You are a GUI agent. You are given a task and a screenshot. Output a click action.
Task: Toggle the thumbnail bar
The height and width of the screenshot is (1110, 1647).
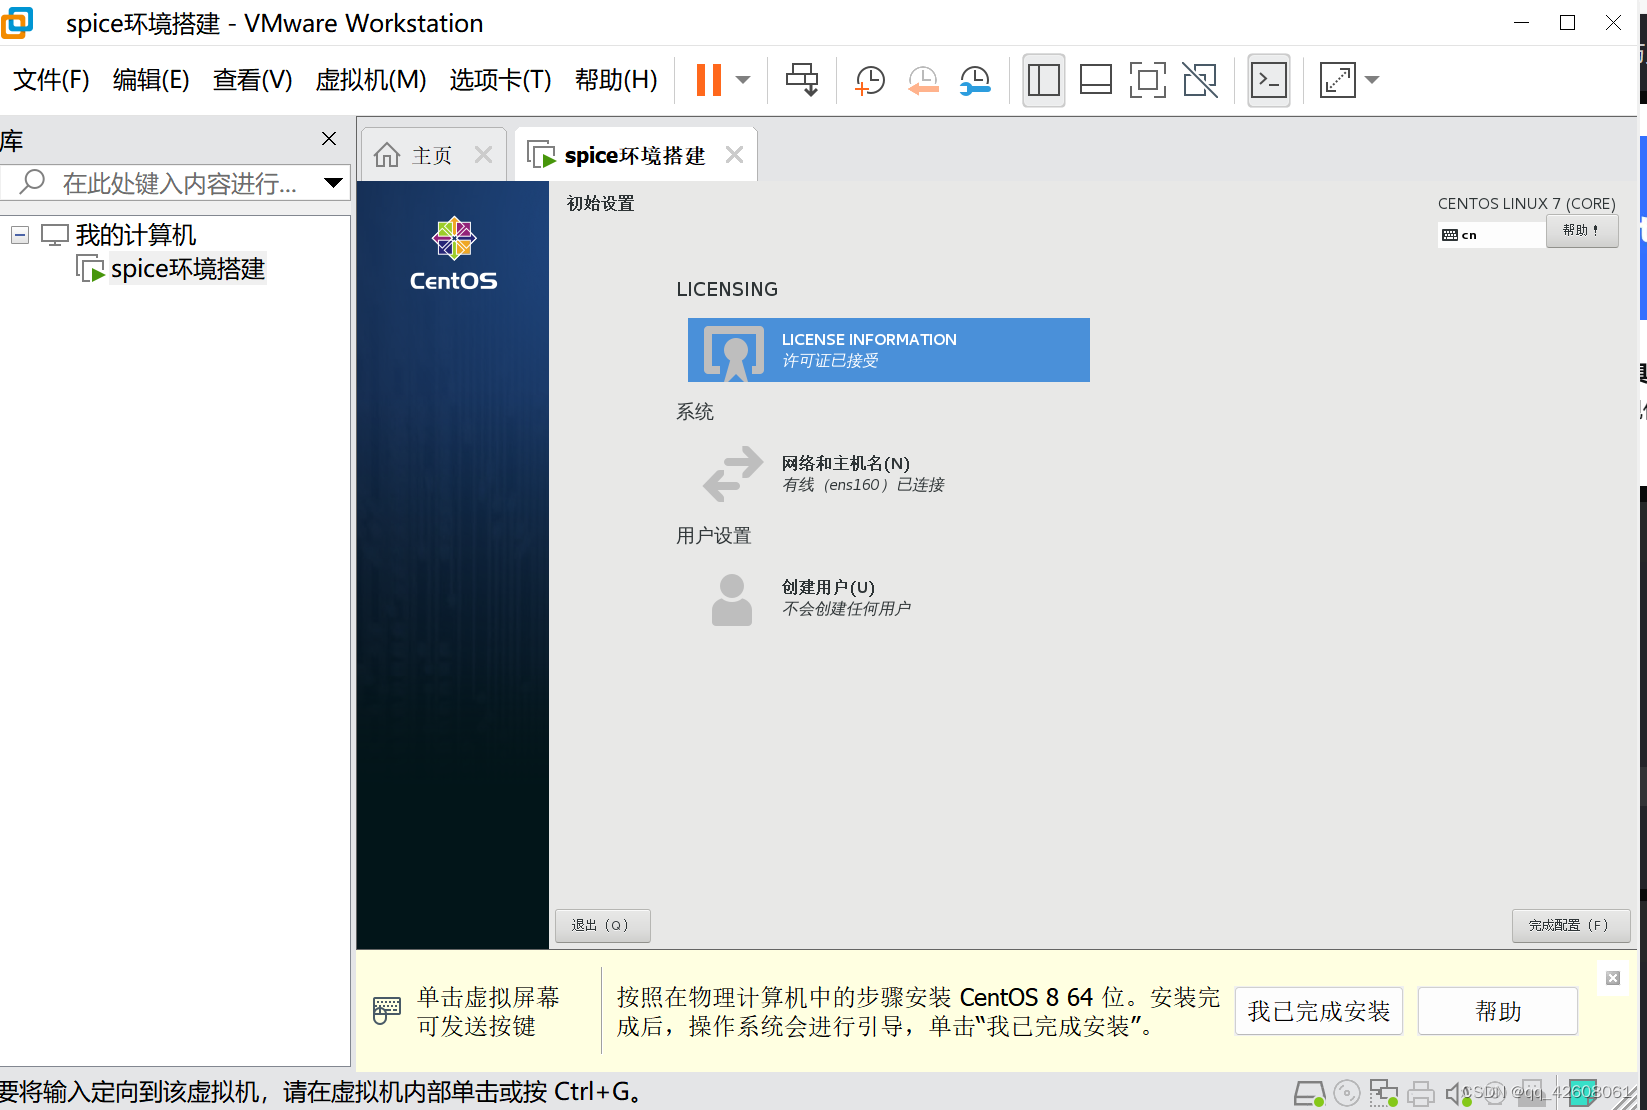1095,80
